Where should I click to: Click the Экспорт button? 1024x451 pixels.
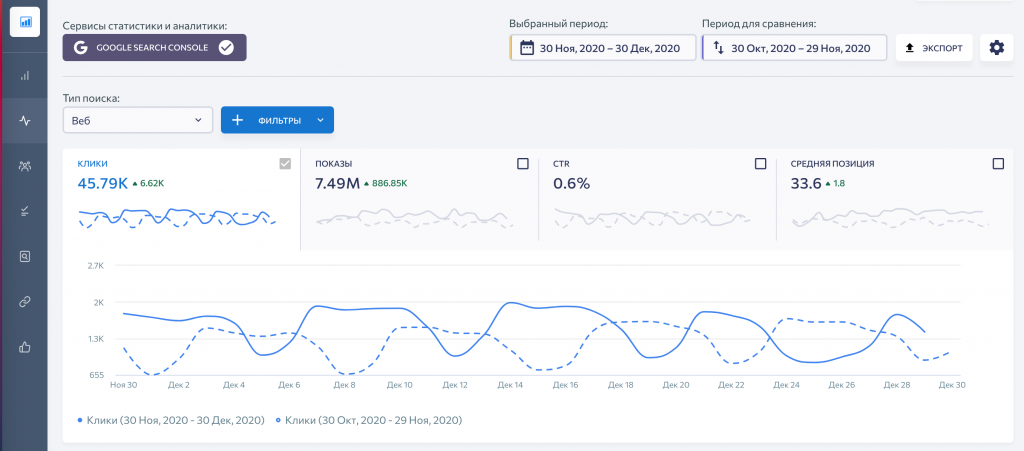[933, 47]
